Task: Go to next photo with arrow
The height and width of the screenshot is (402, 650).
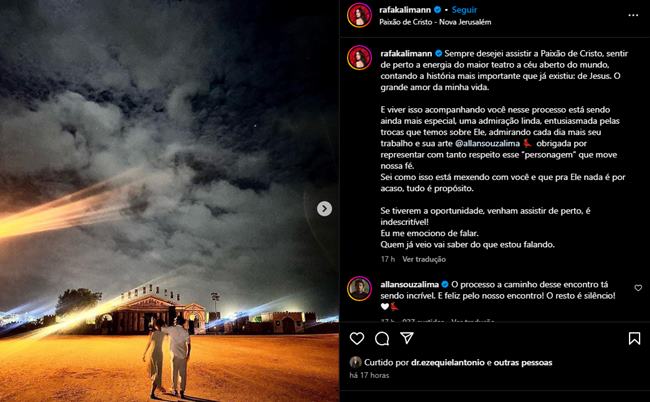Action: coord(324,208)
